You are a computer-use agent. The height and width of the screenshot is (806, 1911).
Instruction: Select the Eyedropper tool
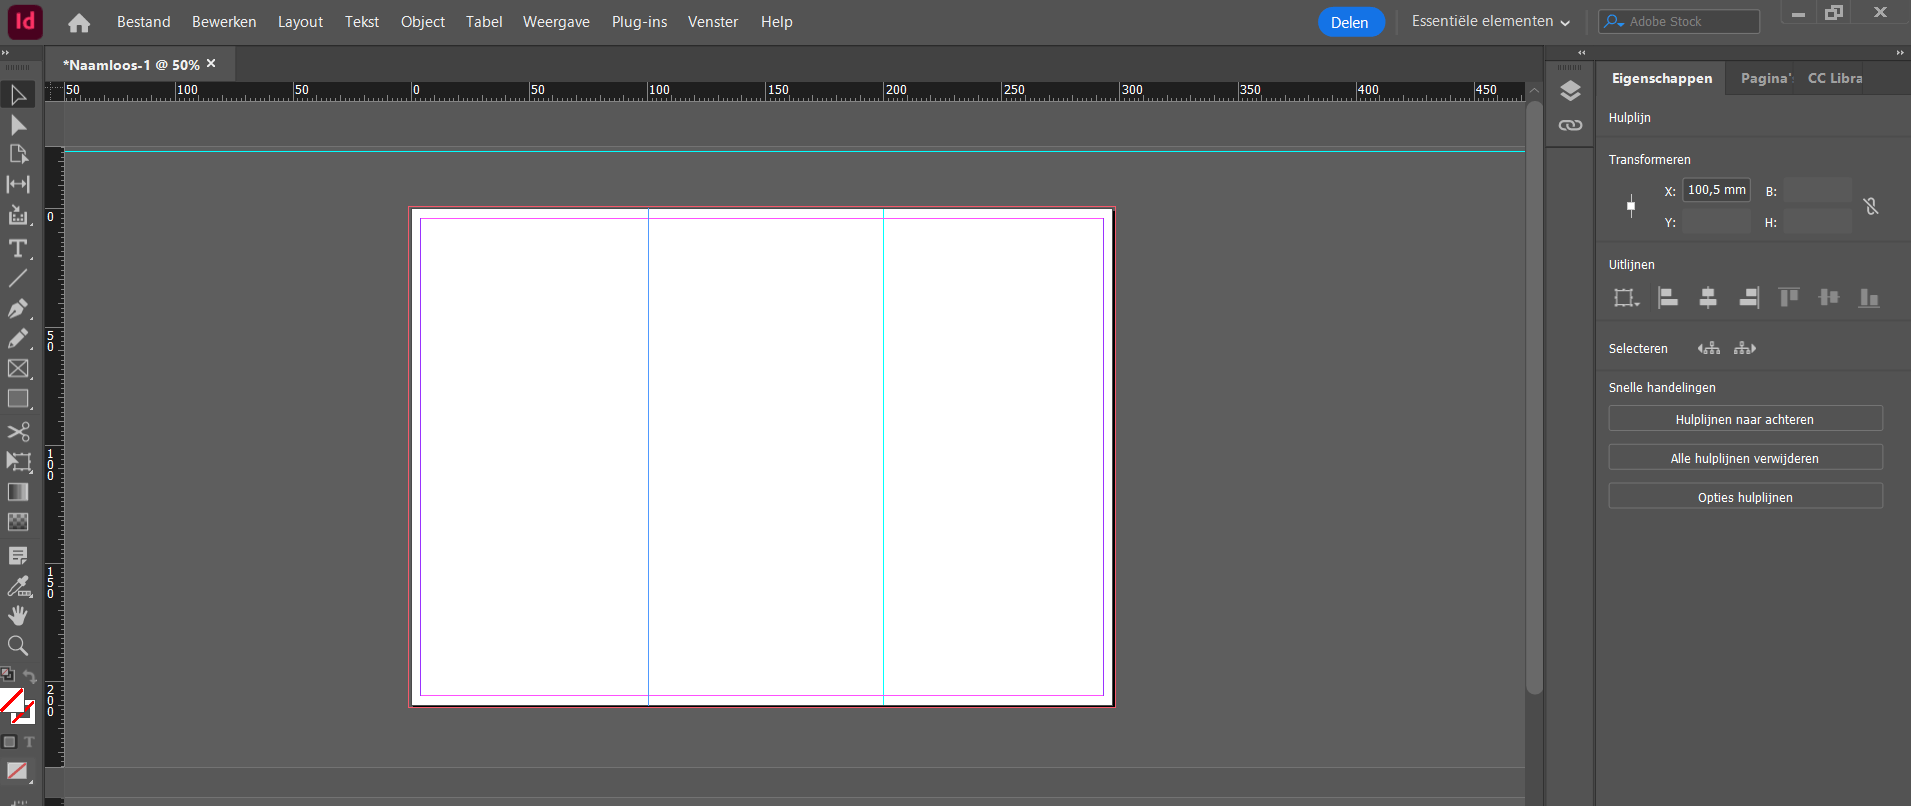[18, 586]
